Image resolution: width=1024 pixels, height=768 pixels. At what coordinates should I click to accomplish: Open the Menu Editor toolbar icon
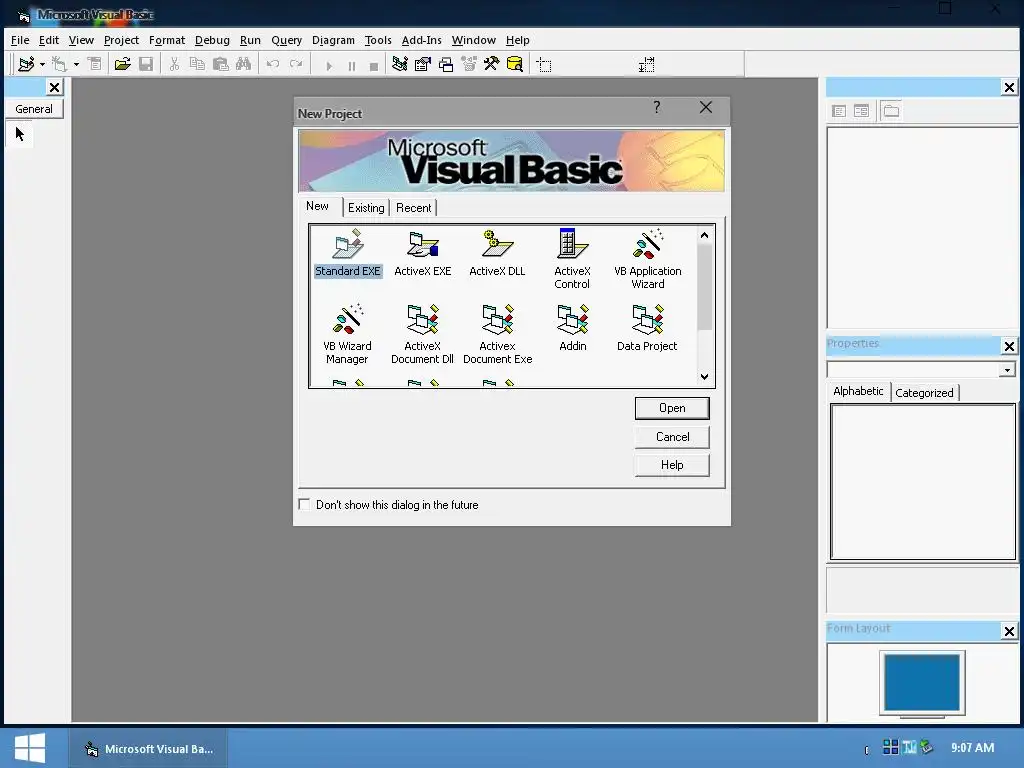95,64
